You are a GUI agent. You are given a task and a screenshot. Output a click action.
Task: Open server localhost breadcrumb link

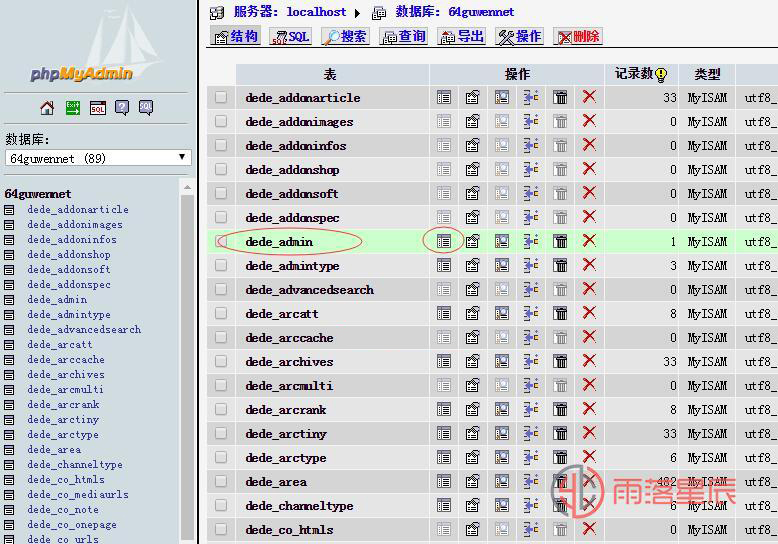[x=290, y=12]
